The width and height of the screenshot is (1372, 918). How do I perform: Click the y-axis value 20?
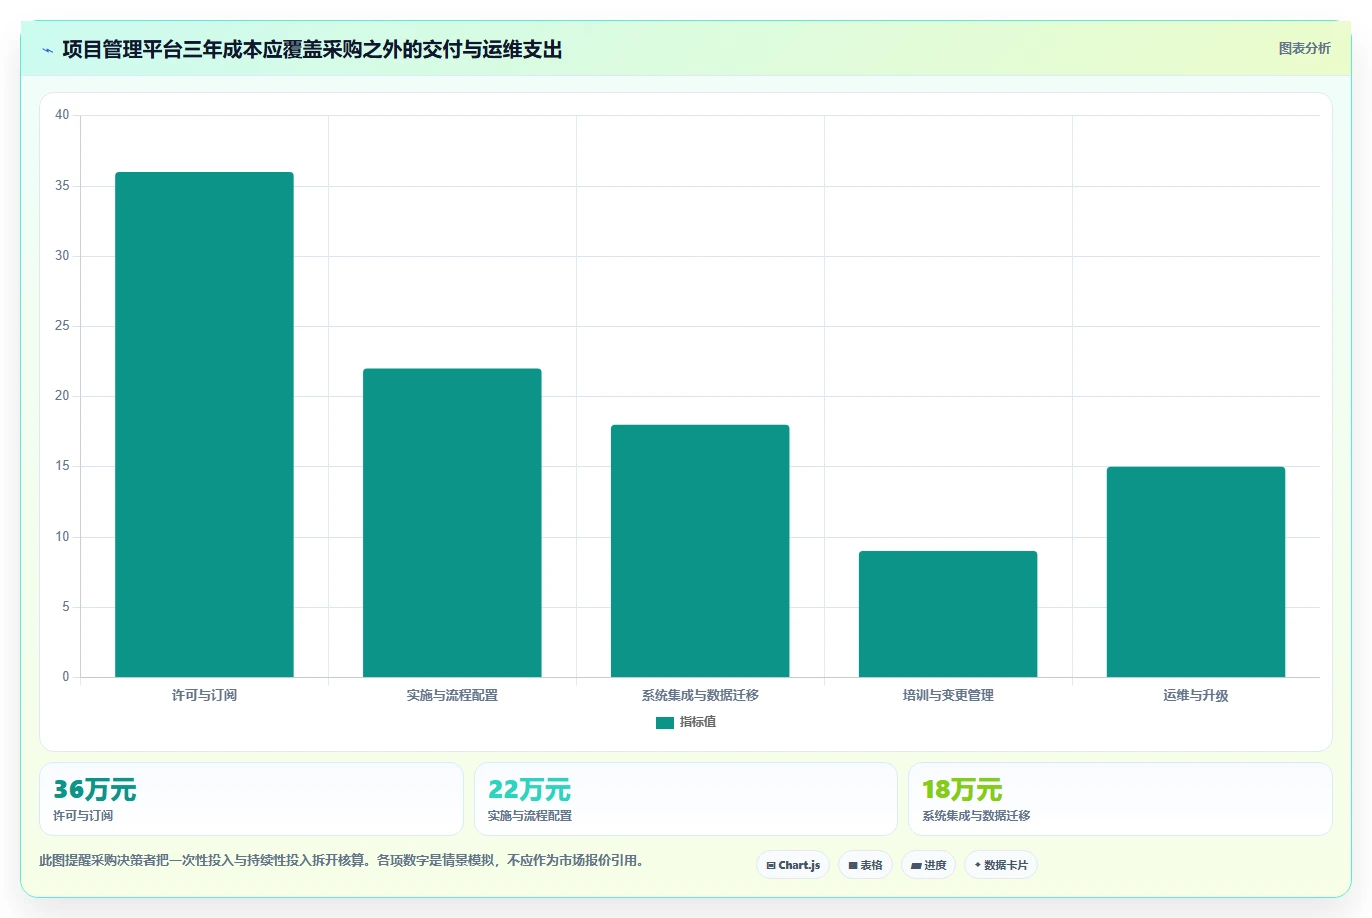(x=62, y=396)
